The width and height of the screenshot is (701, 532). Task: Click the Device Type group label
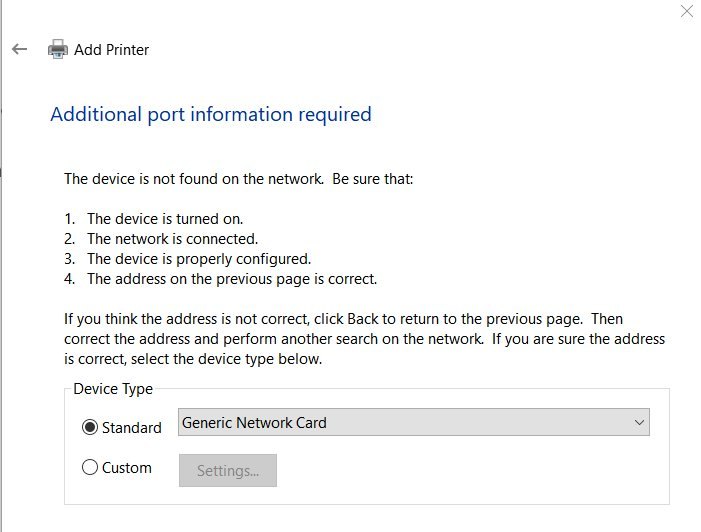(113, 389)
